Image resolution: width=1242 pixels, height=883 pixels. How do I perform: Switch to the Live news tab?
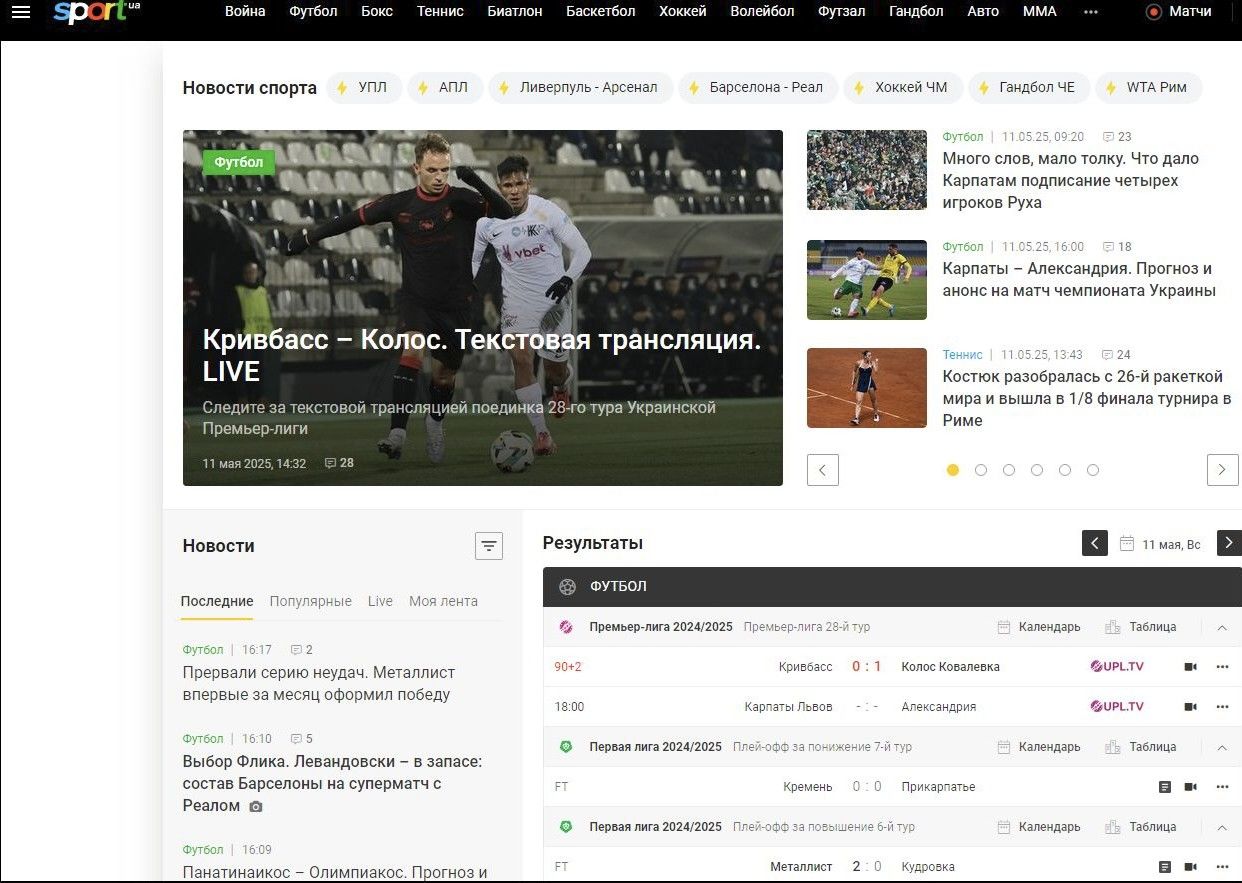click(380, 601)
